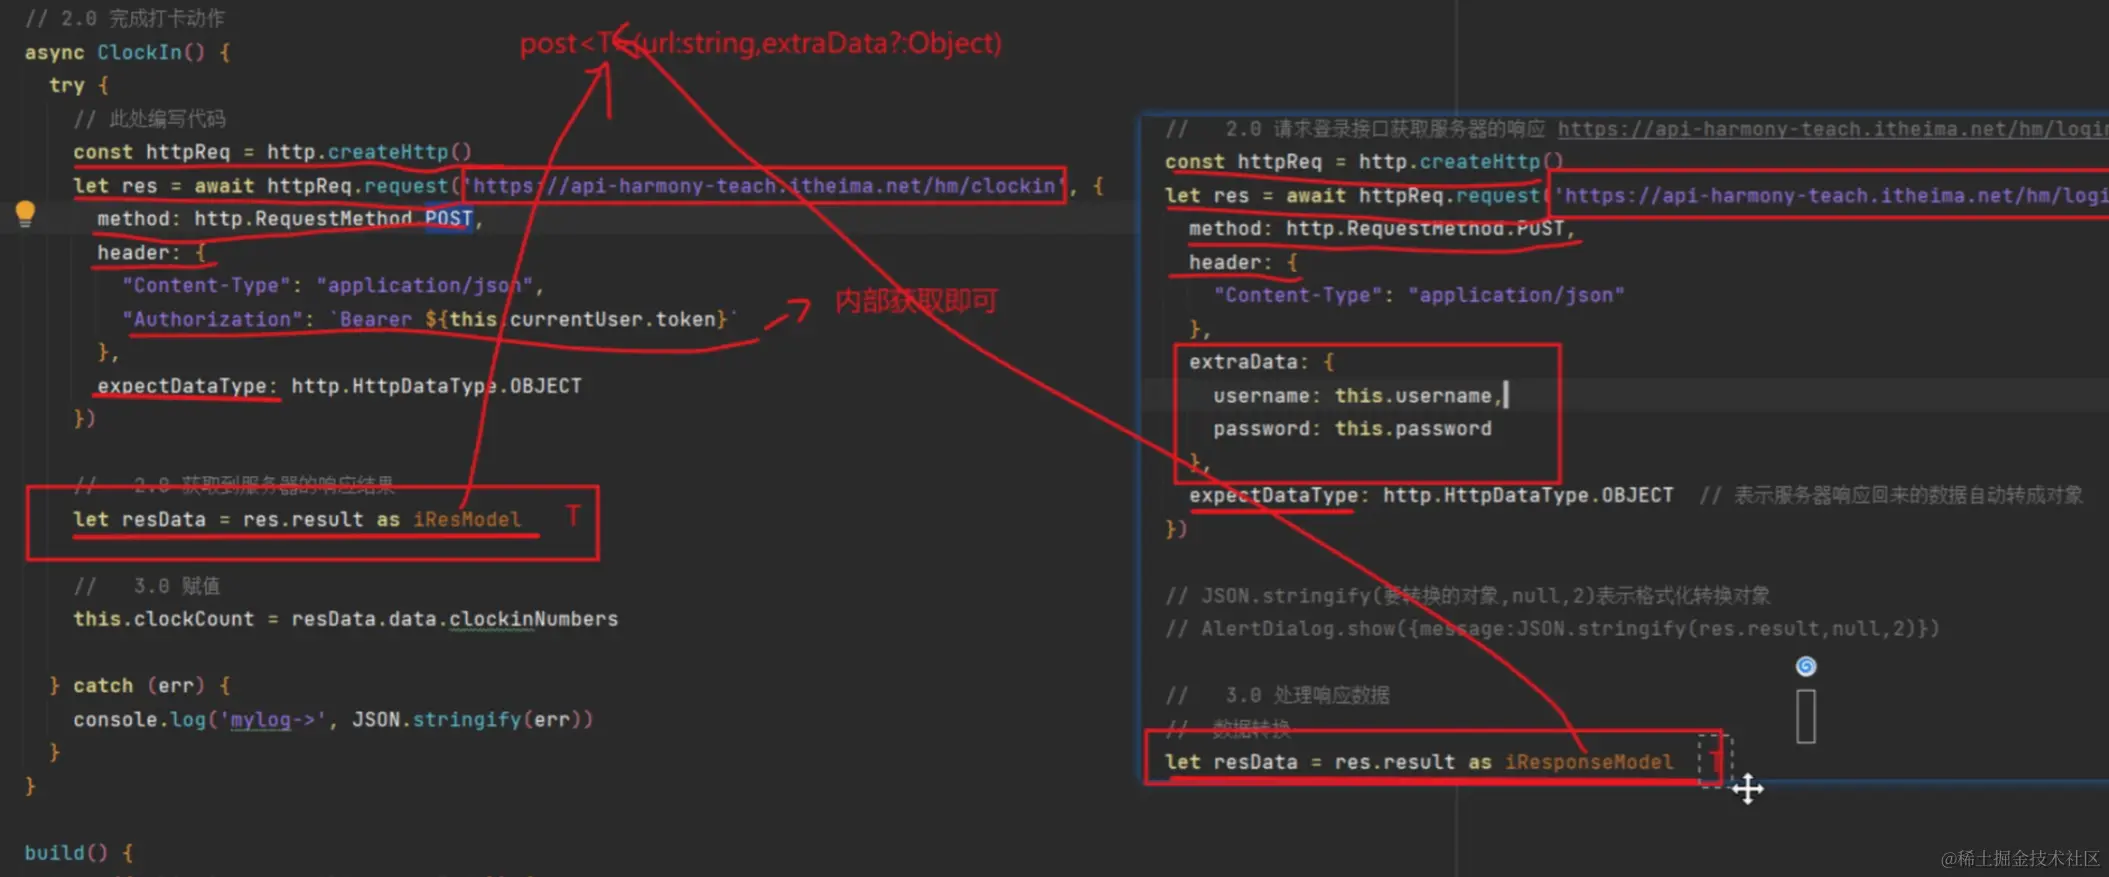Click 'this.clockCount = resData.data.clockinNumbers' line
This screenshot has height=877, width=2109.
click(345, 619)
